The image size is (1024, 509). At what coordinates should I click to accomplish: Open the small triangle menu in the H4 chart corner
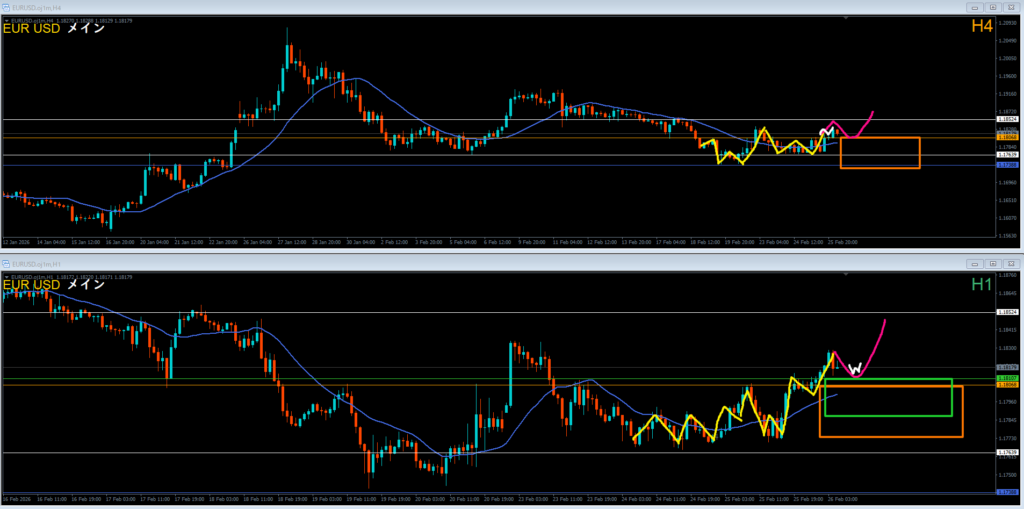6,21
